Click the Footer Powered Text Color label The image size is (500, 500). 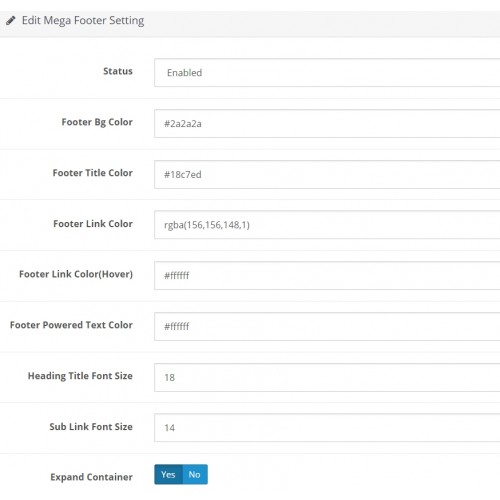(x=71, y=325)
